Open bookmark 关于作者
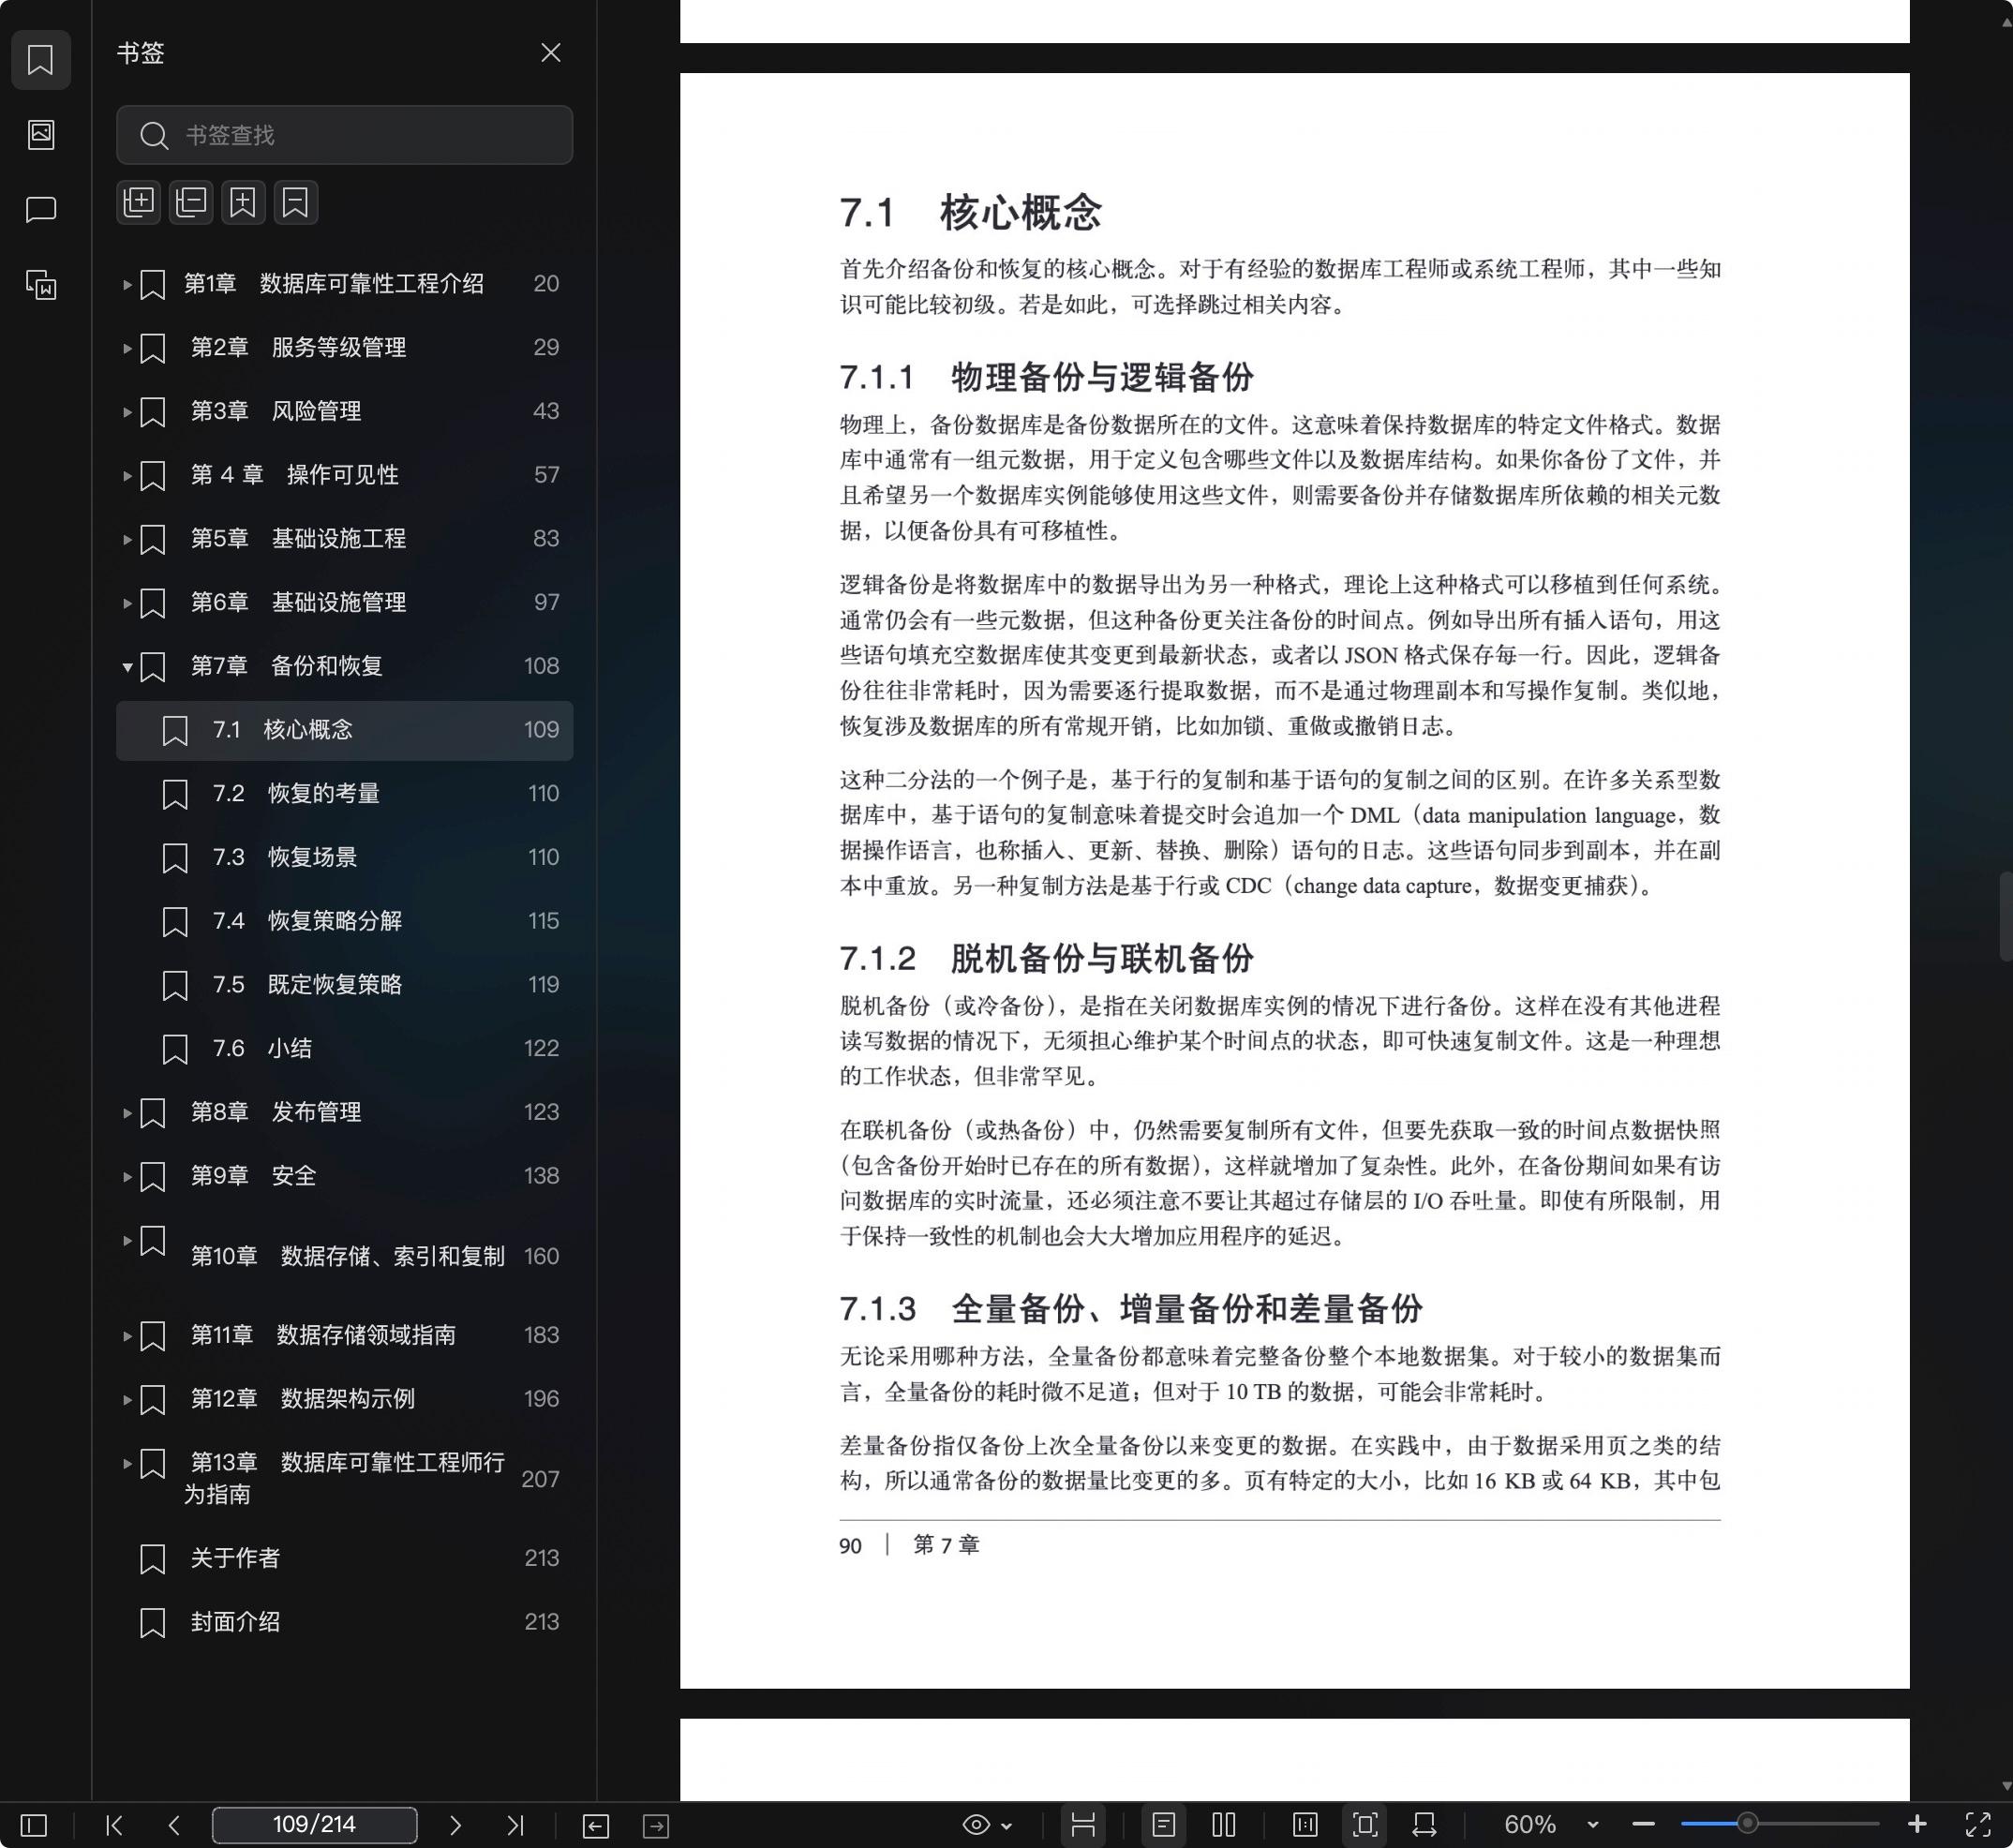Viewport: 2013px width, 1848px height. point(344,1558)
